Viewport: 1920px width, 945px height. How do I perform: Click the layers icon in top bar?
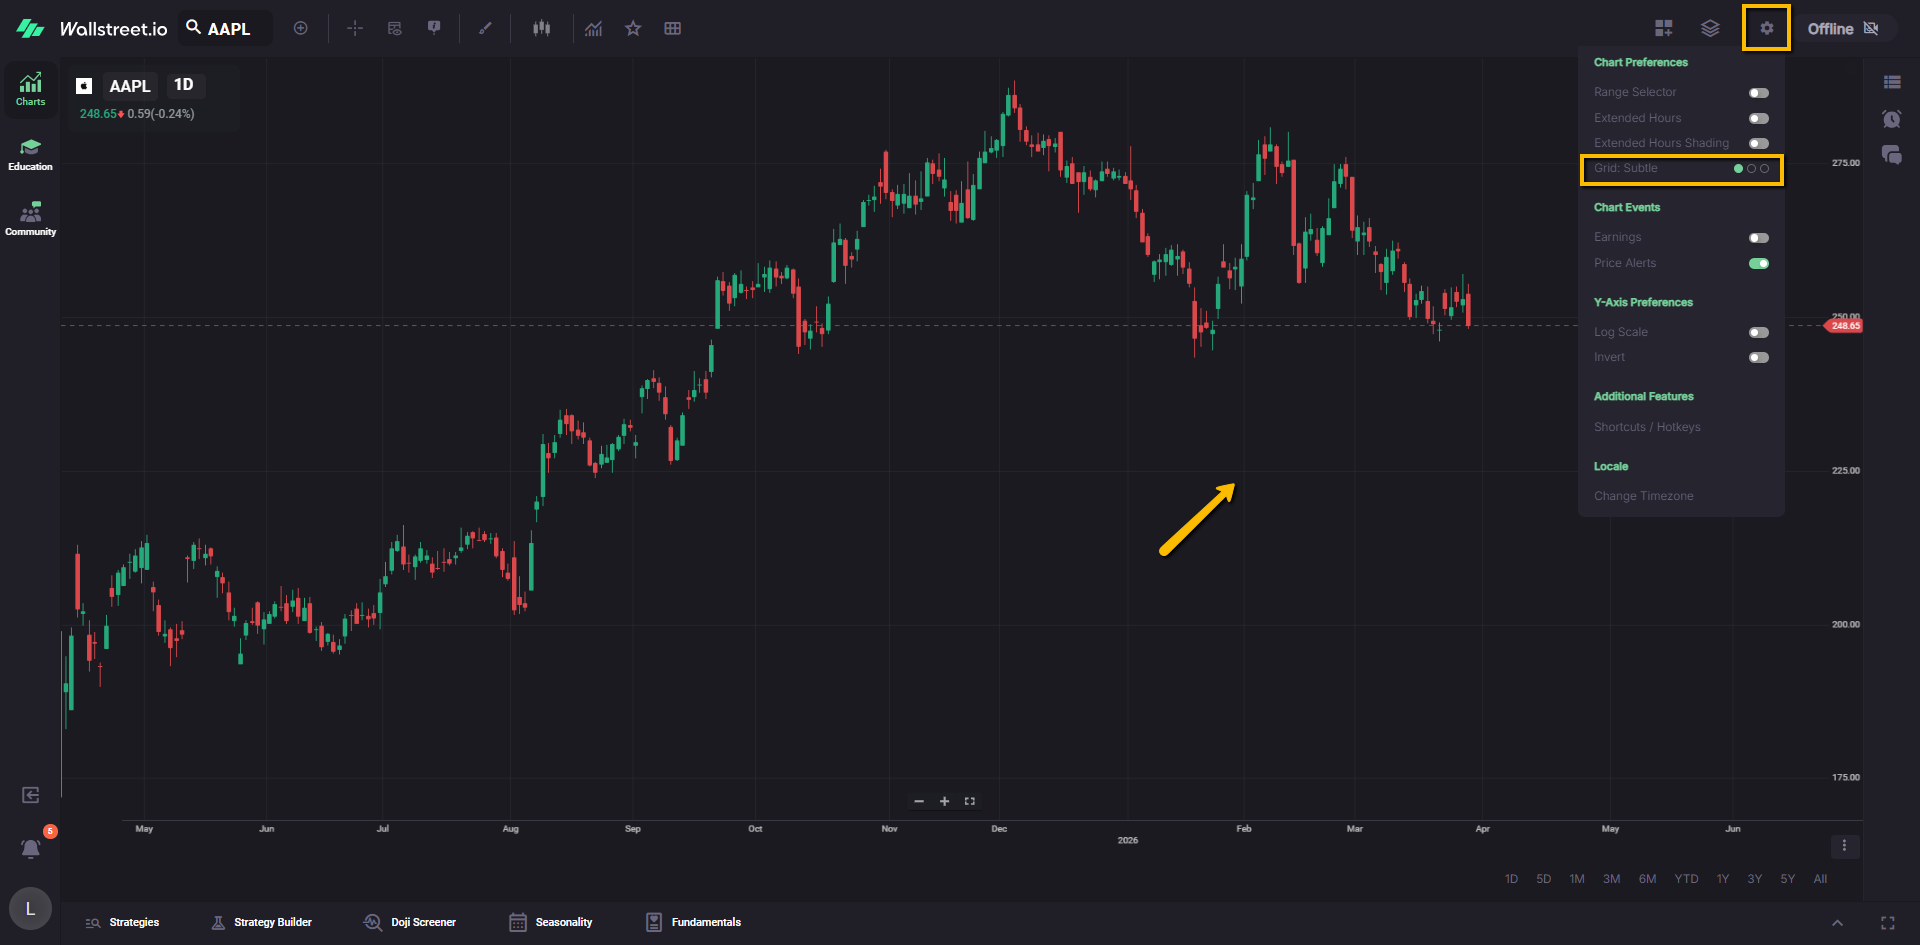[1710, 28]
